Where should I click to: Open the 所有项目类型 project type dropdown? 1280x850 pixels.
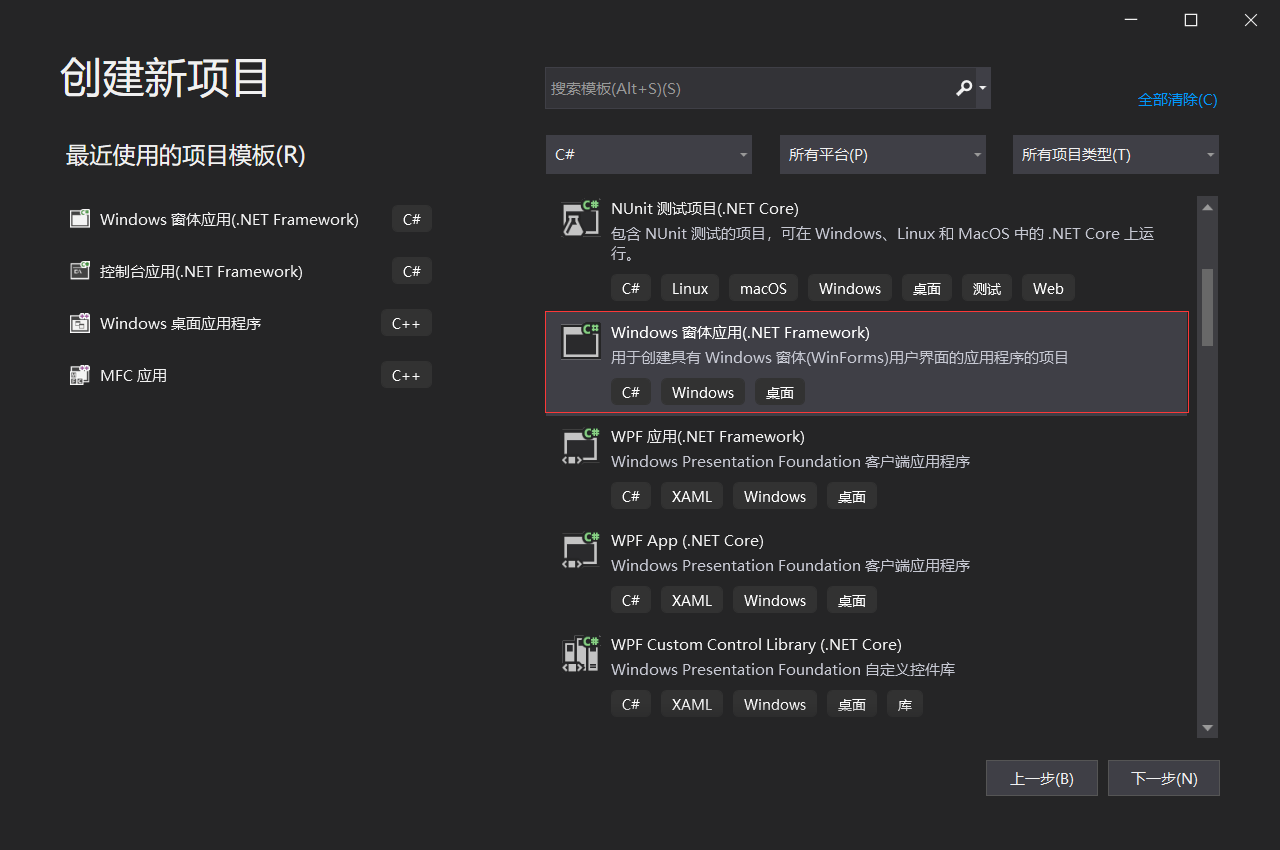(x=1116, y=155)
